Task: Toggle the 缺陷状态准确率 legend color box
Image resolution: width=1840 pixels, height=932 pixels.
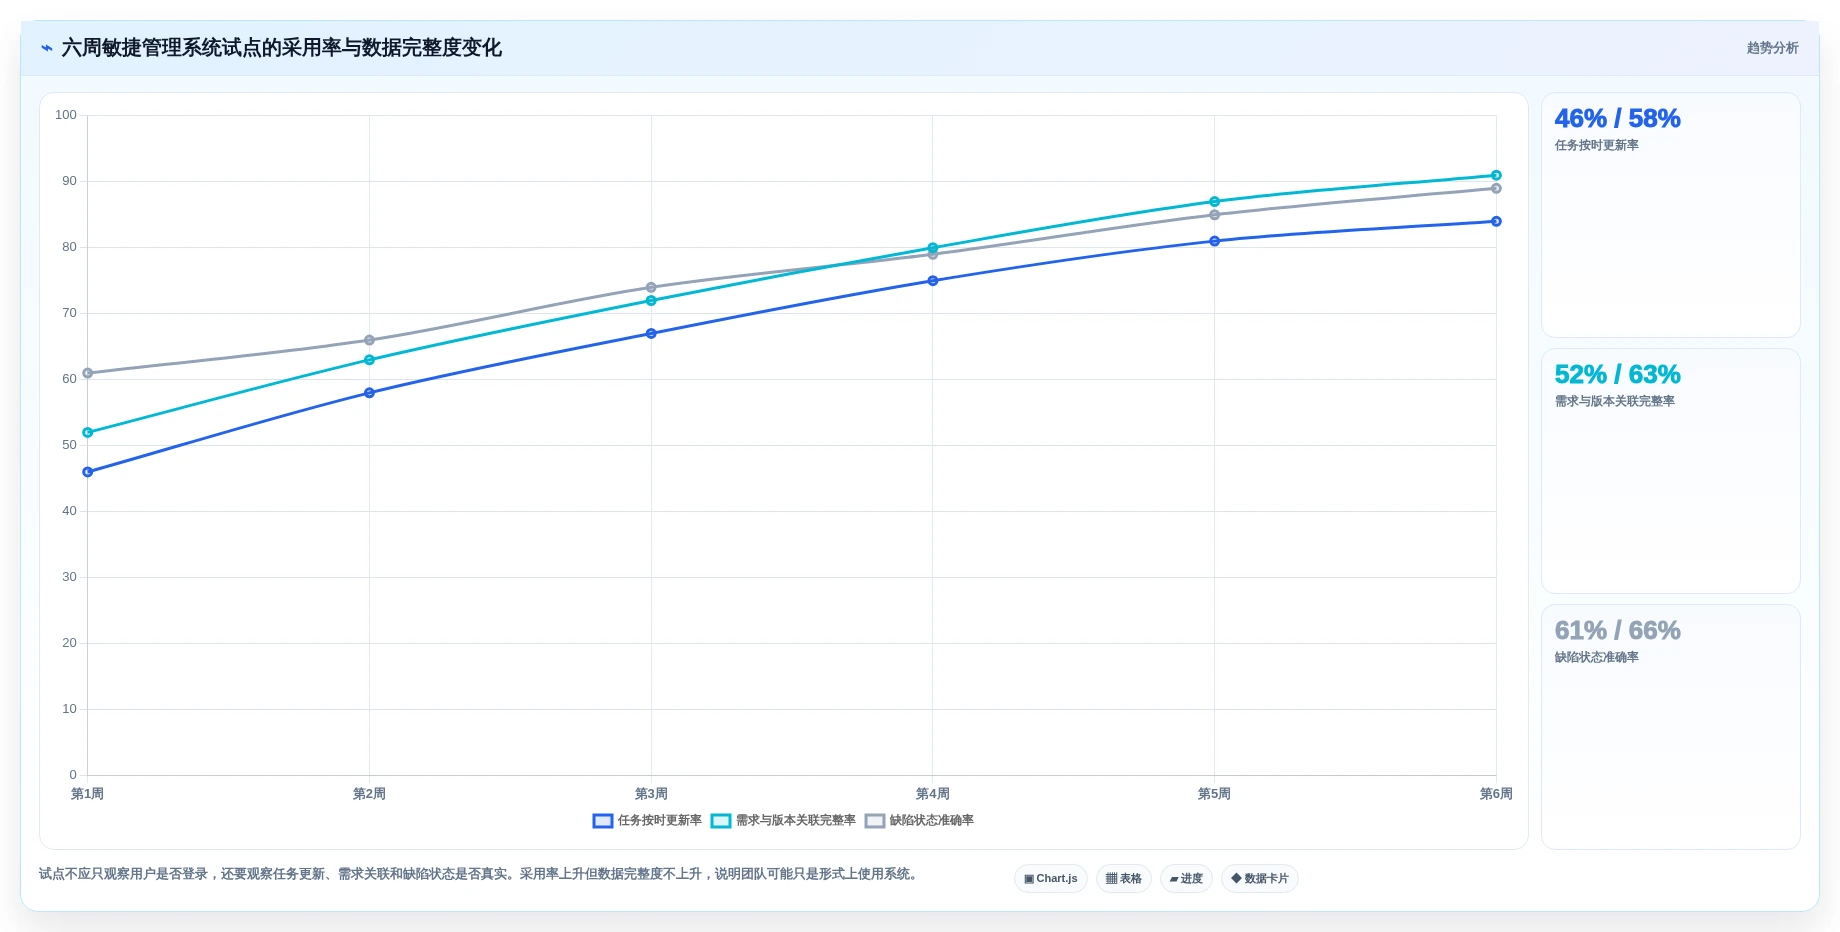Action: 875,821
